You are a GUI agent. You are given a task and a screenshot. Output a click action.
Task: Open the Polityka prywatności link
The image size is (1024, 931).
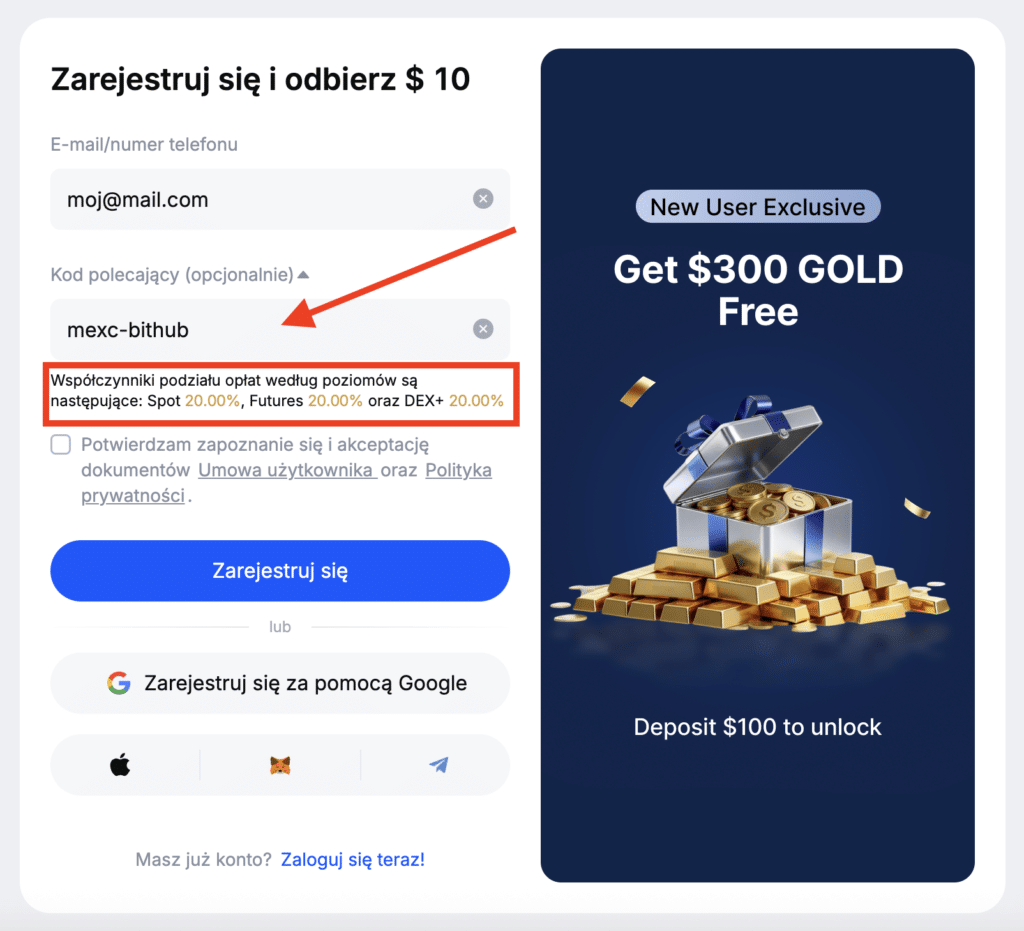coord(286,483)
